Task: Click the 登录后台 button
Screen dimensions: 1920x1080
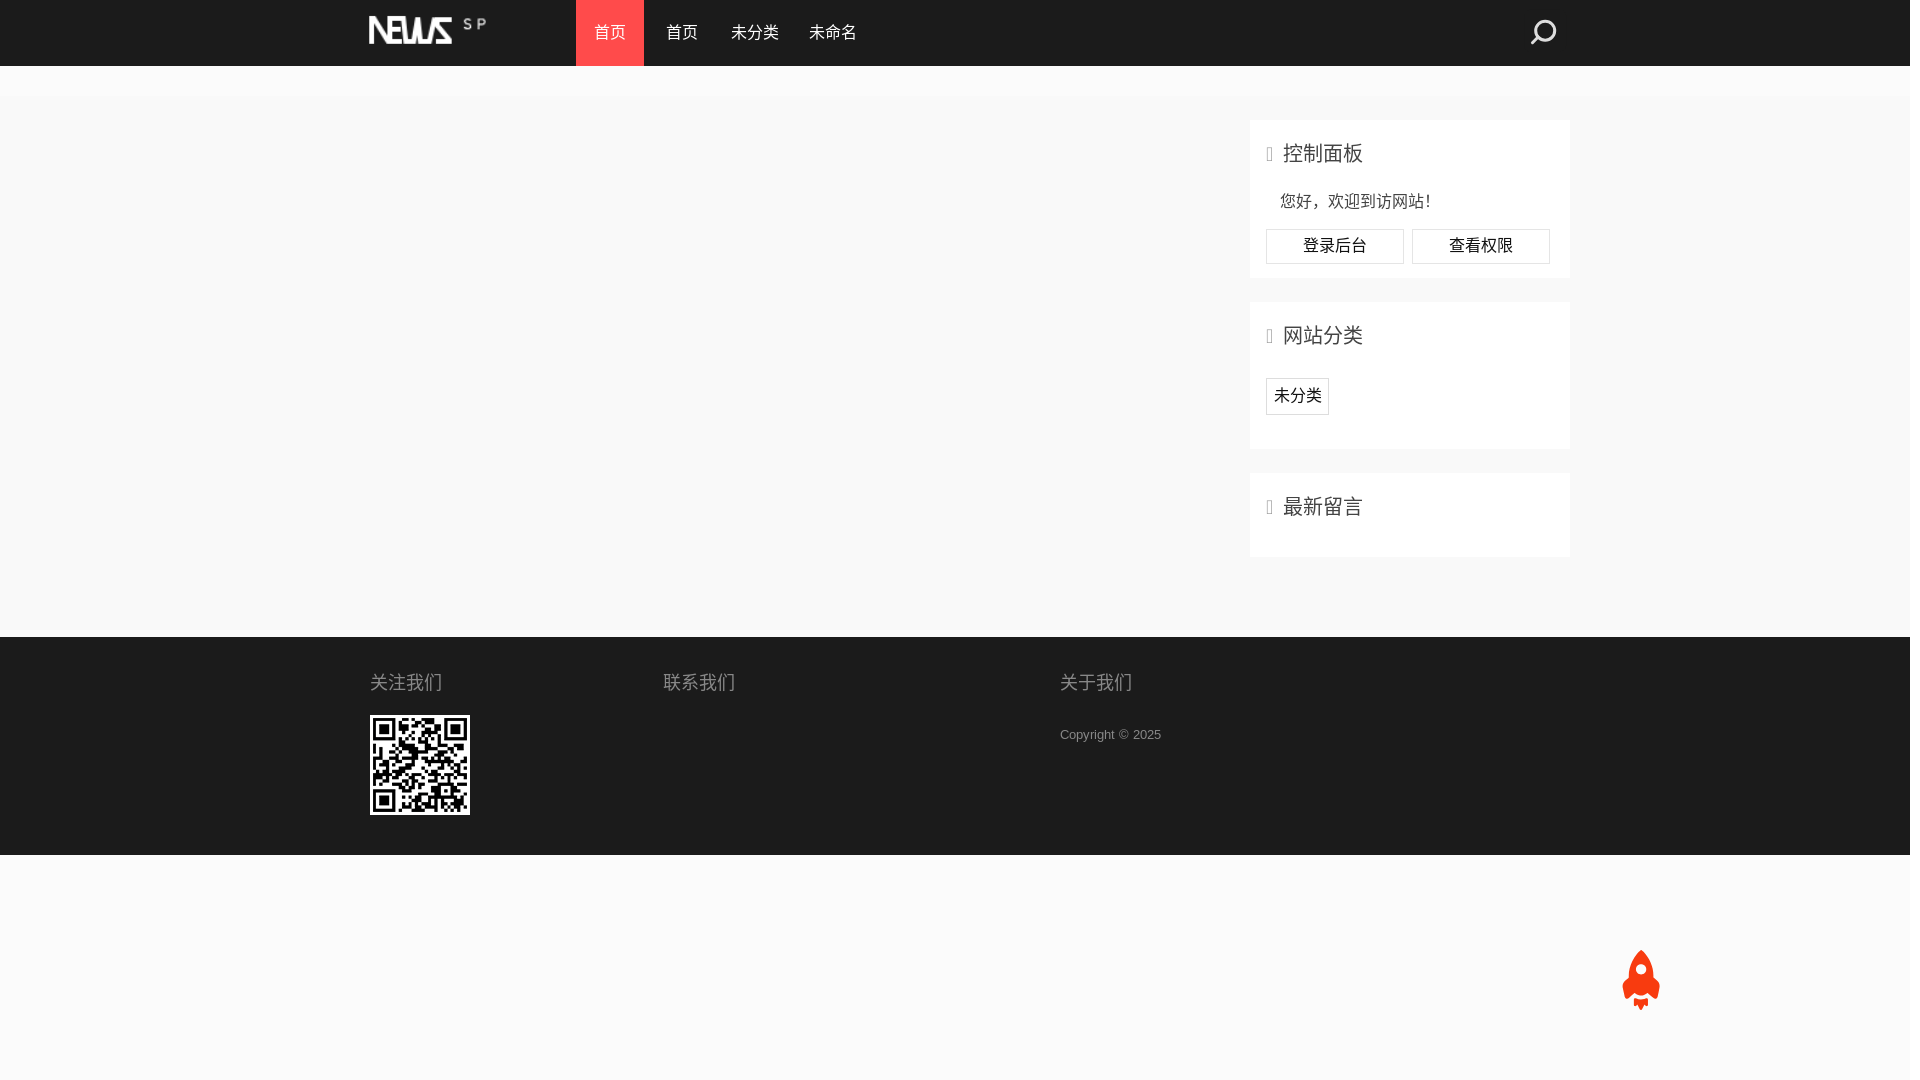Action: tap(1335, 246)
